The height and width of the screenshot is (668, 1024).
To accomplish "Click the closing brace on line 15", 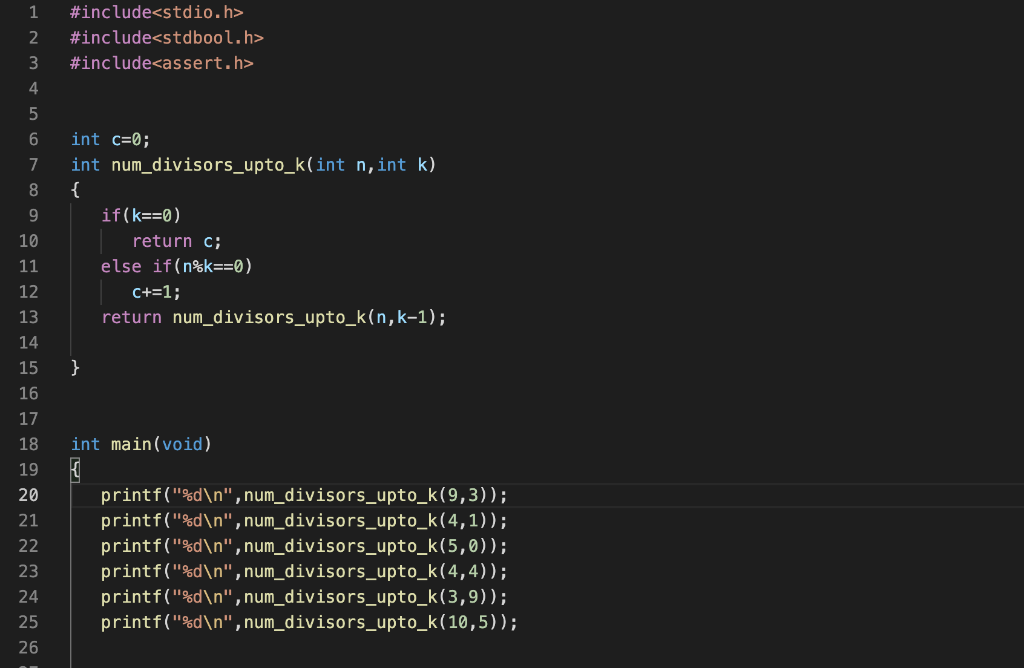I will (75, 367).
